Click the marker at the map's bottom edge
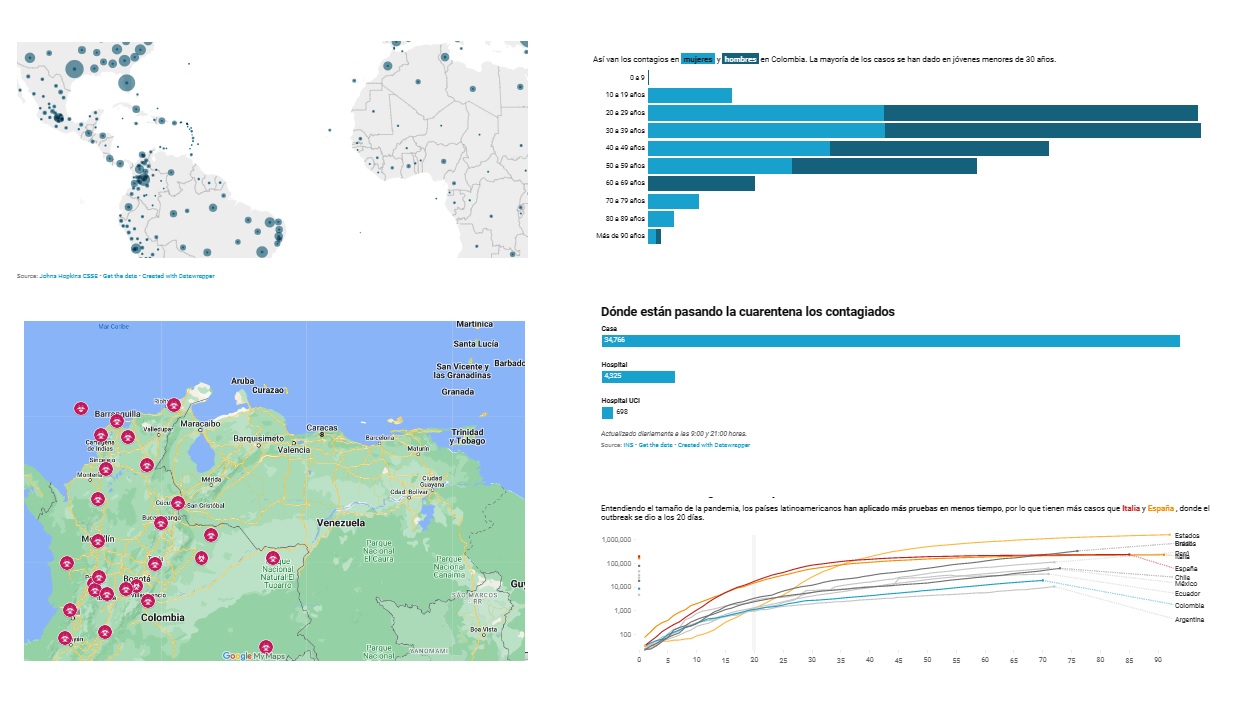 point(265,646)
